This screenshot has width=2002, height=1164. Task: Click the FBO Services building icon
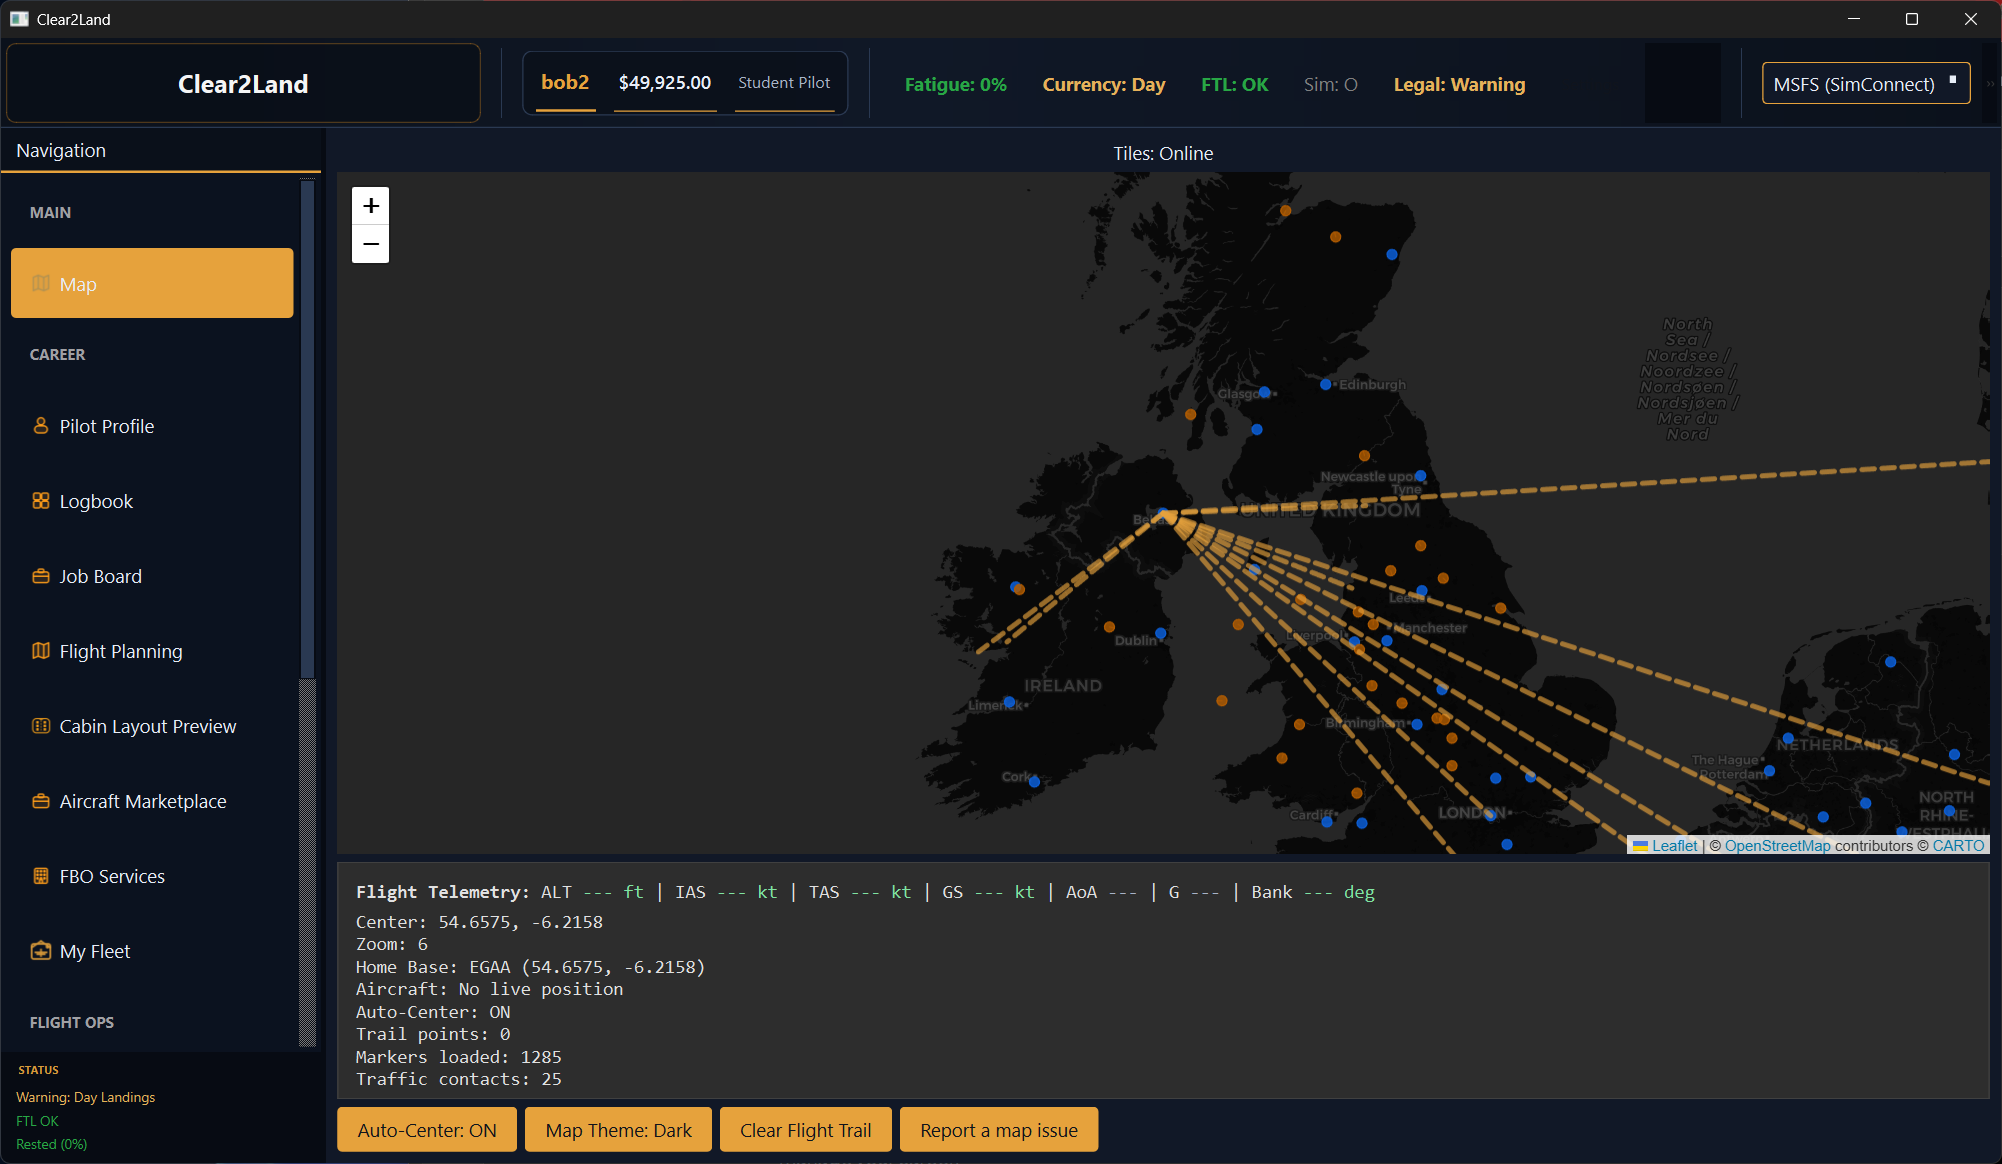point(41,876)
